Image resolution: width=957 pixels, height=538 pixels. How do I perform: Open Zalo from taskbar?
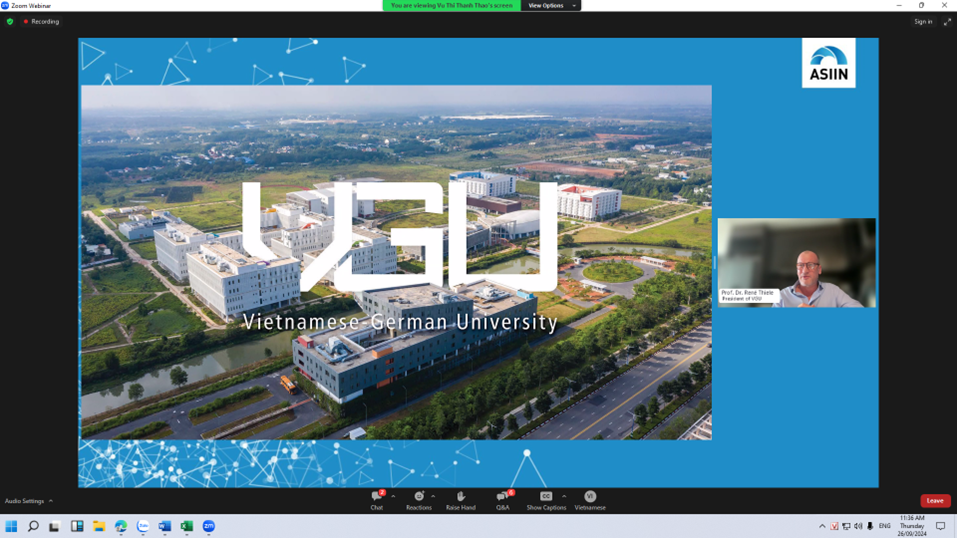click(143, 526)
